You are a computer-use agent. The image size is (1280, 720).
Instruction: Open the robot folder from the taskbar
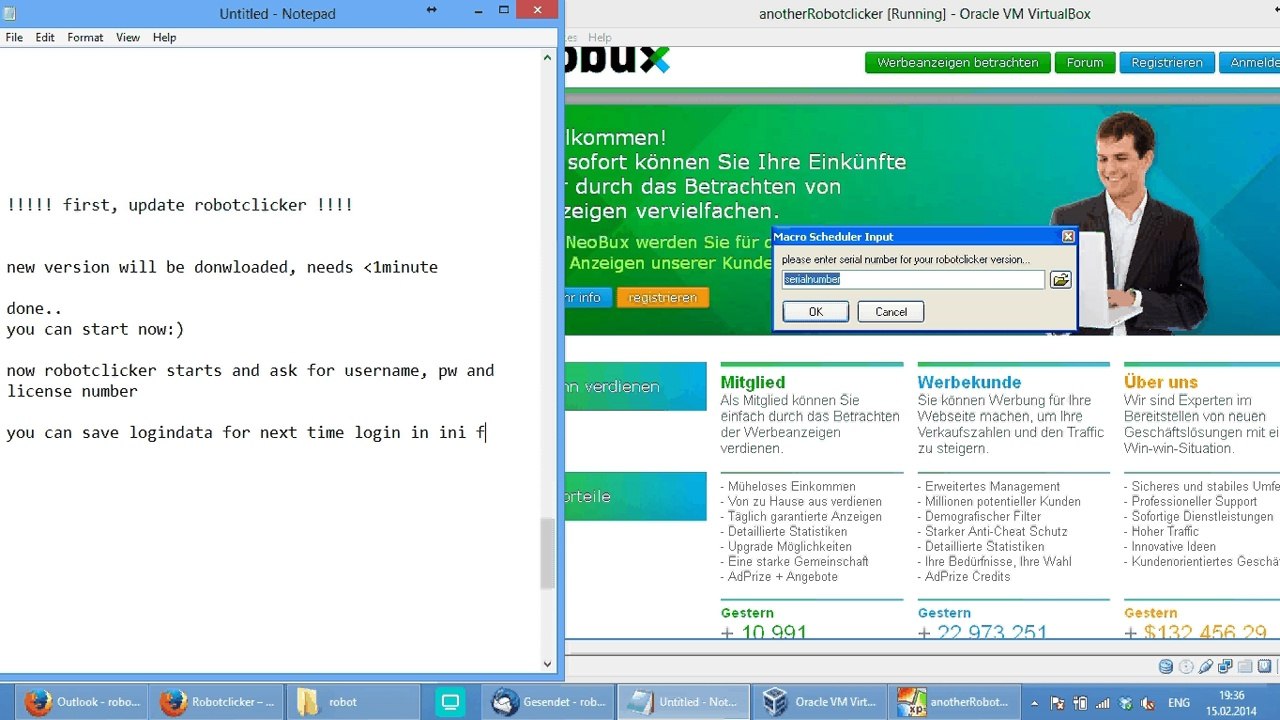click(x=354, y=702)
